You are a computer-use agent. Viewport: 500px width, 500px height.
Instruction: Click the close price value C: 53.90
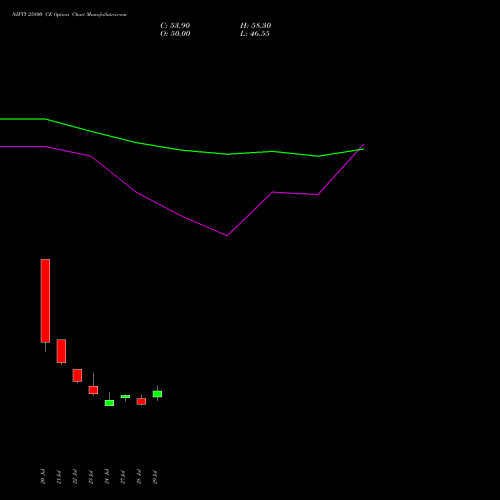pyautogui.click(x=175, y=26)
